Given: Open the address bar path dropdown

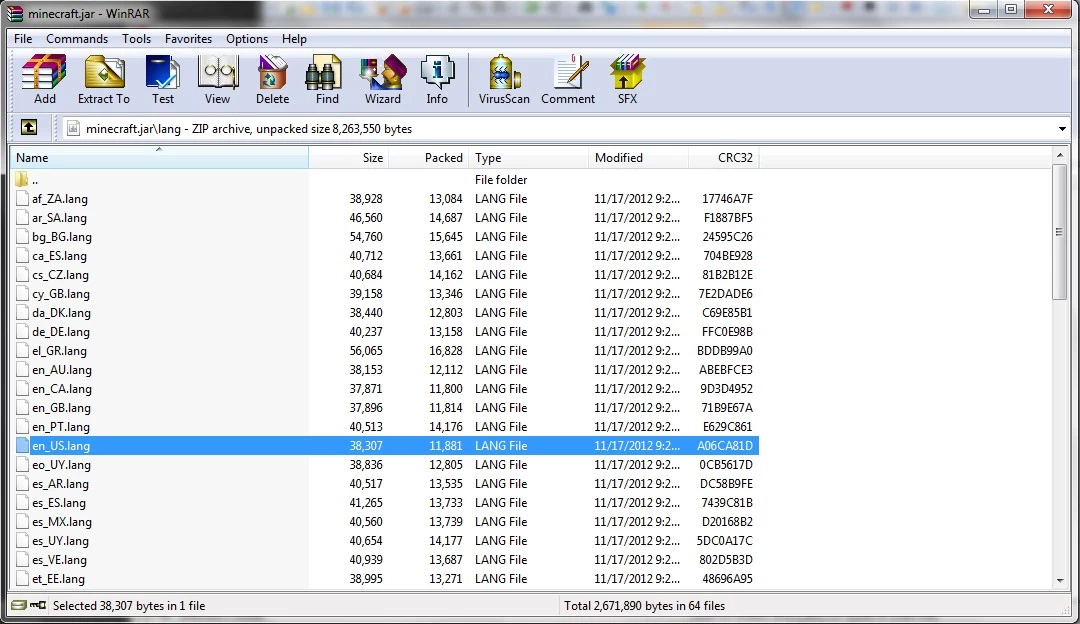Looking at the screenshot, I should point(1062,129).
